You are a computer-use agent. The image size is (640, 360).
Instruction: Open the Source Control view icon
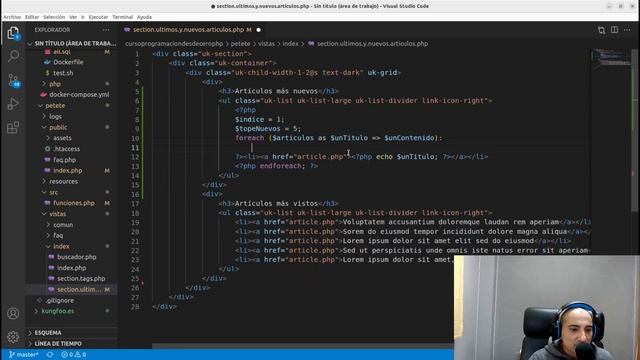coord(13,80)
